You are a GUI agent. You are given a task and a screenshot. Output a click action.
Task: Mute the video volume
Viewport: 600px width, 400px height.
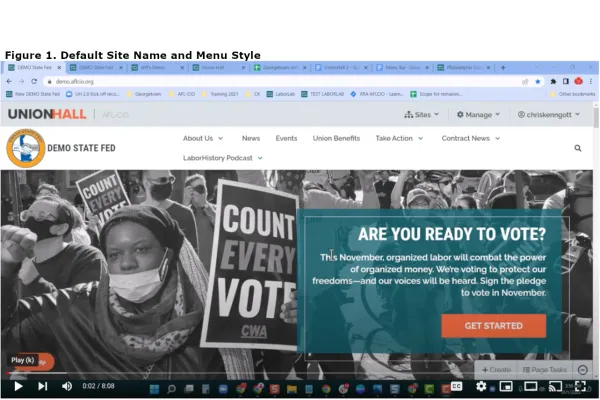click(67, 386)
